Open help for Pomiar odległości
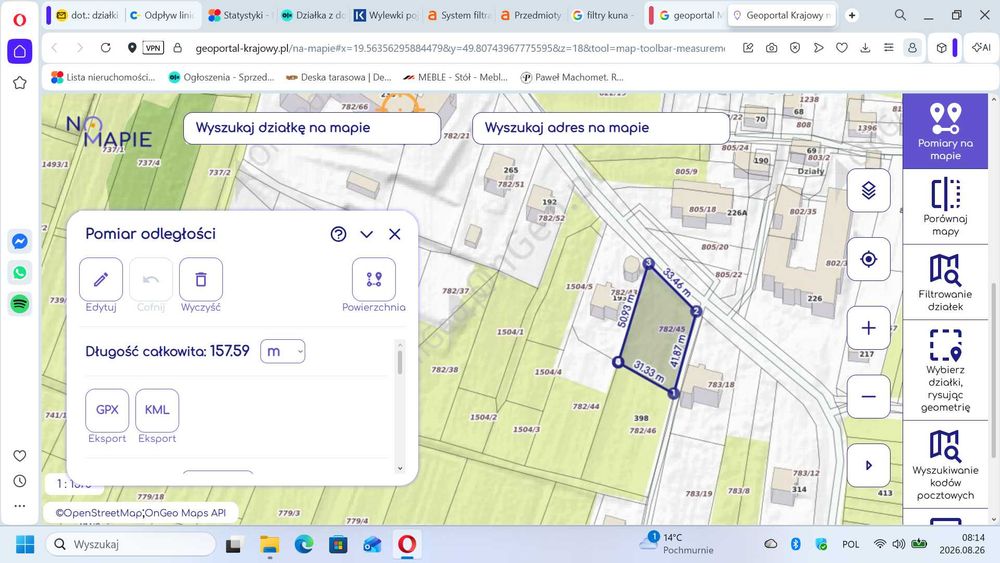 [x=339, y=234]
